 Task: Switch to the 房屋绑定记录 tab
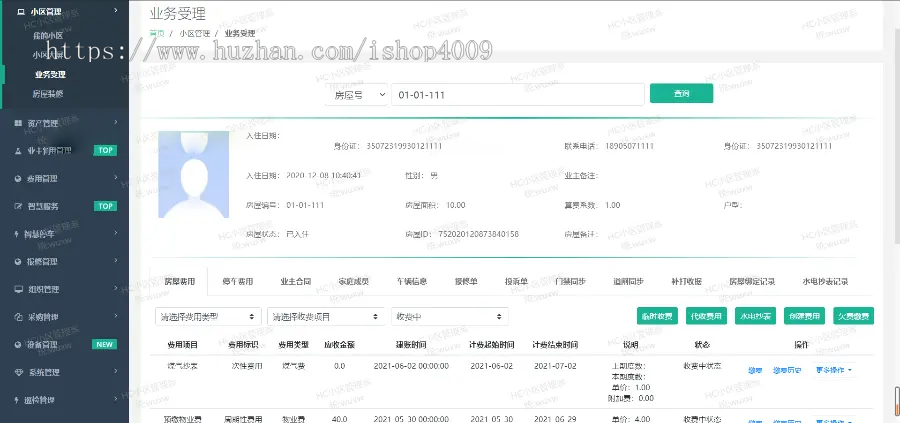point(752,282)
